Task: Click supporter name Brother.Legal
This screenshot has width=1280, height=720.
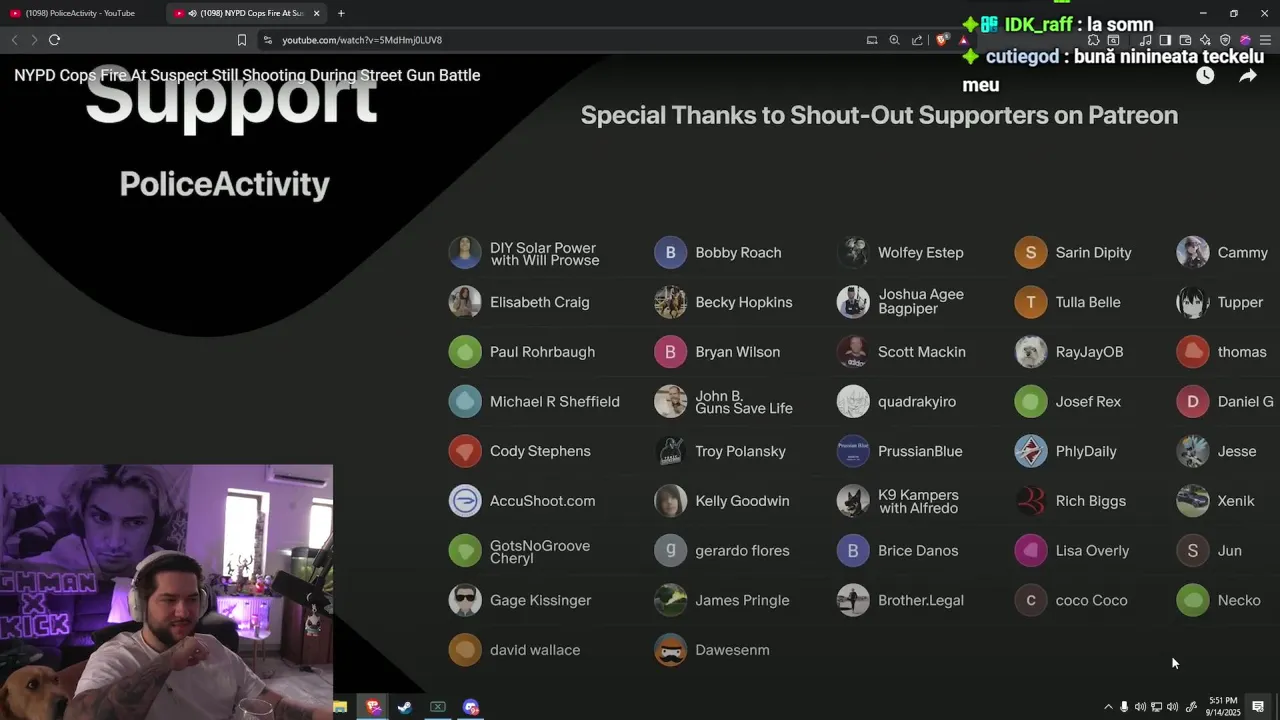Action: tap(920, 600)
